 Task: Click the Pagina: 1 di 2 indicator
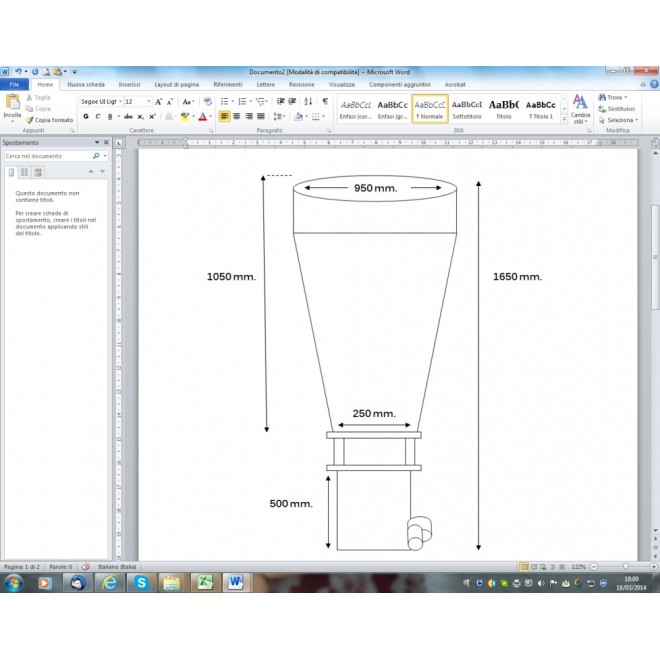(x=22, y=567)
